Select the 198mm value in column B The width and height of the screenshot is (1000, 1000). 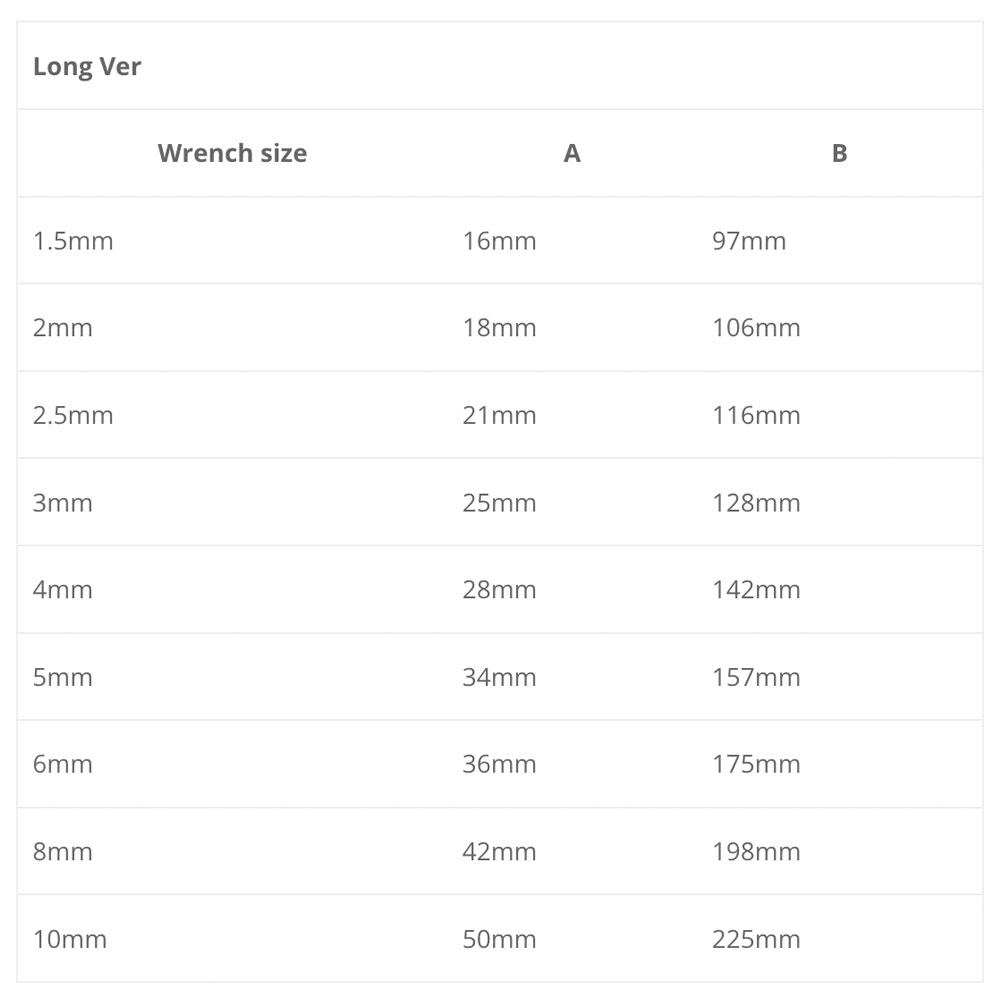[756, 852]
